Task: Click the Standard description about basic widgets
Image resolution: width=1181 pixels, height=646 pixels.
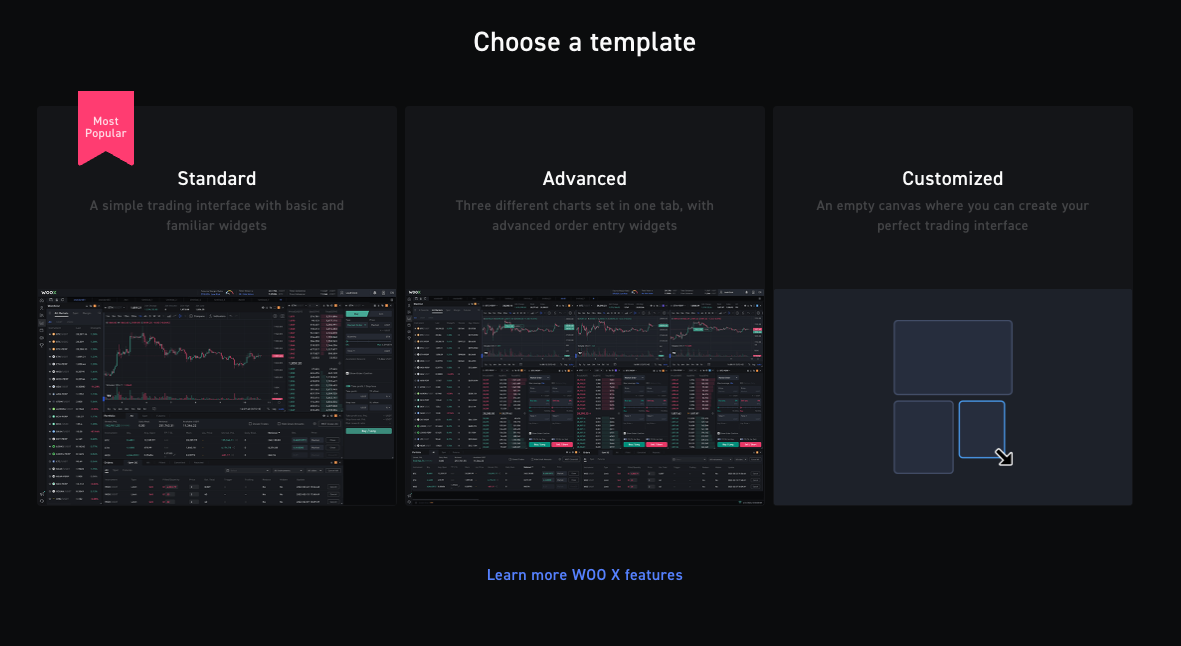Action: [x=217, y=215]
